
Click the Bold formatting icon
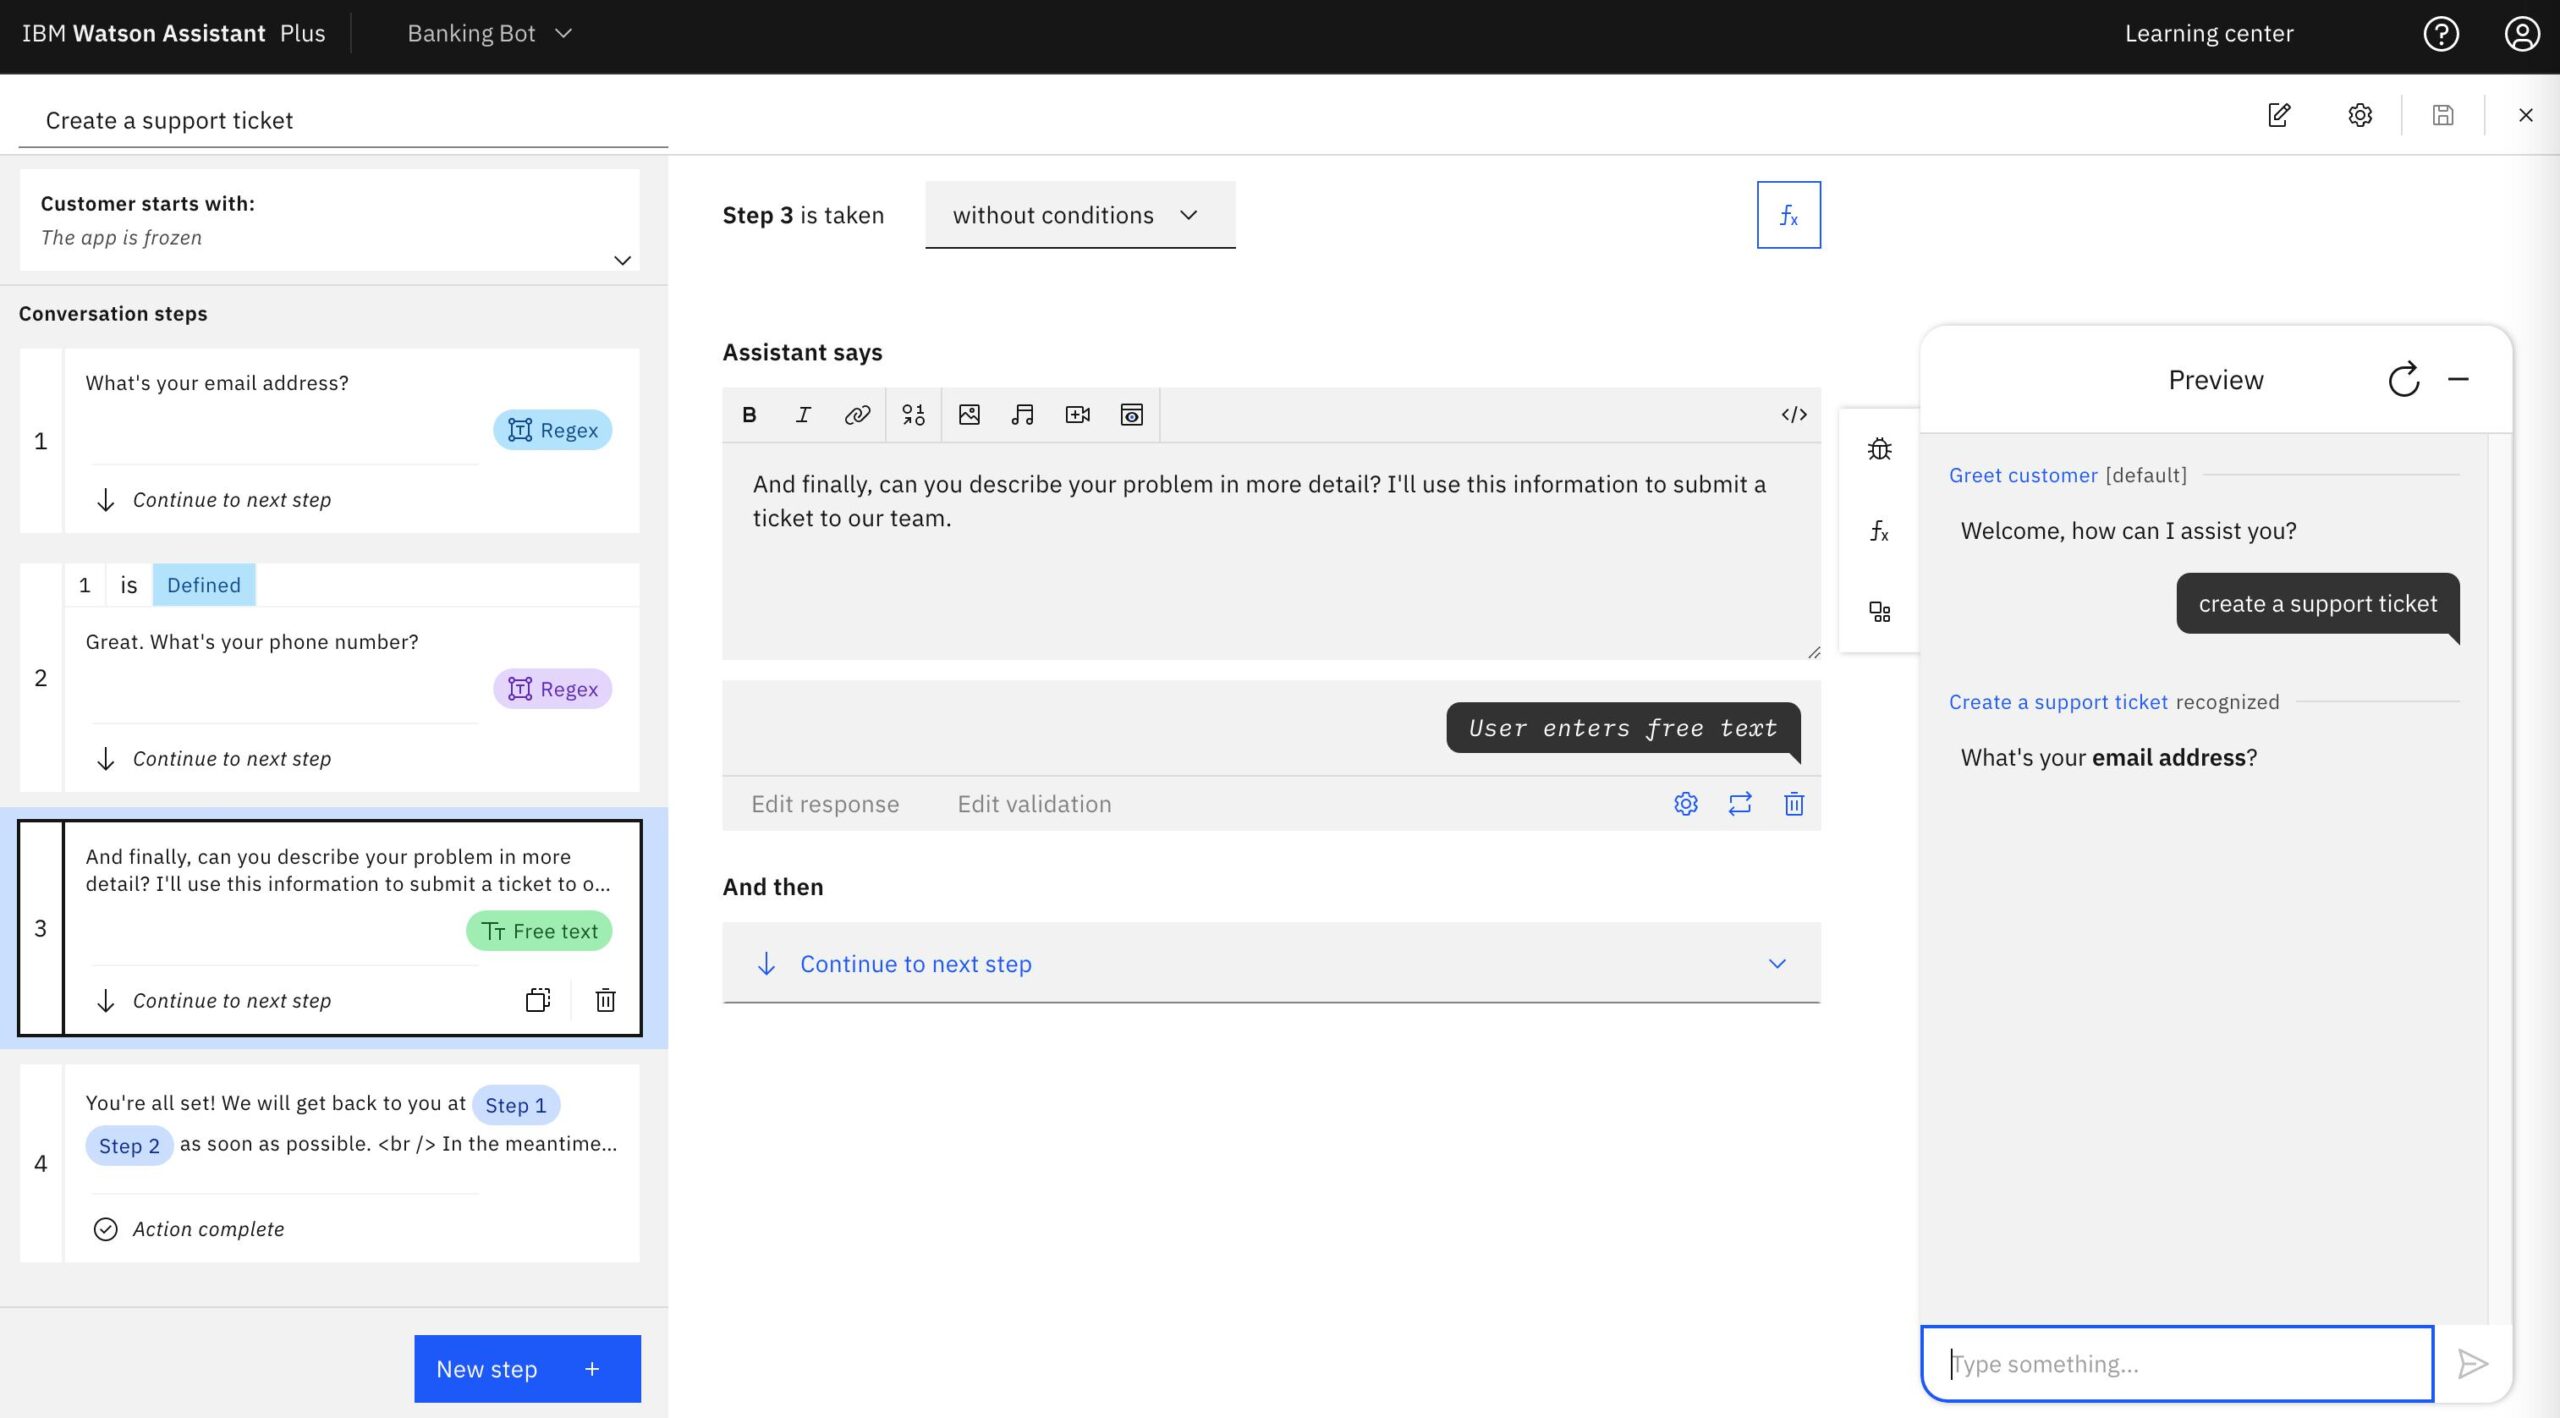coord(747,414)
